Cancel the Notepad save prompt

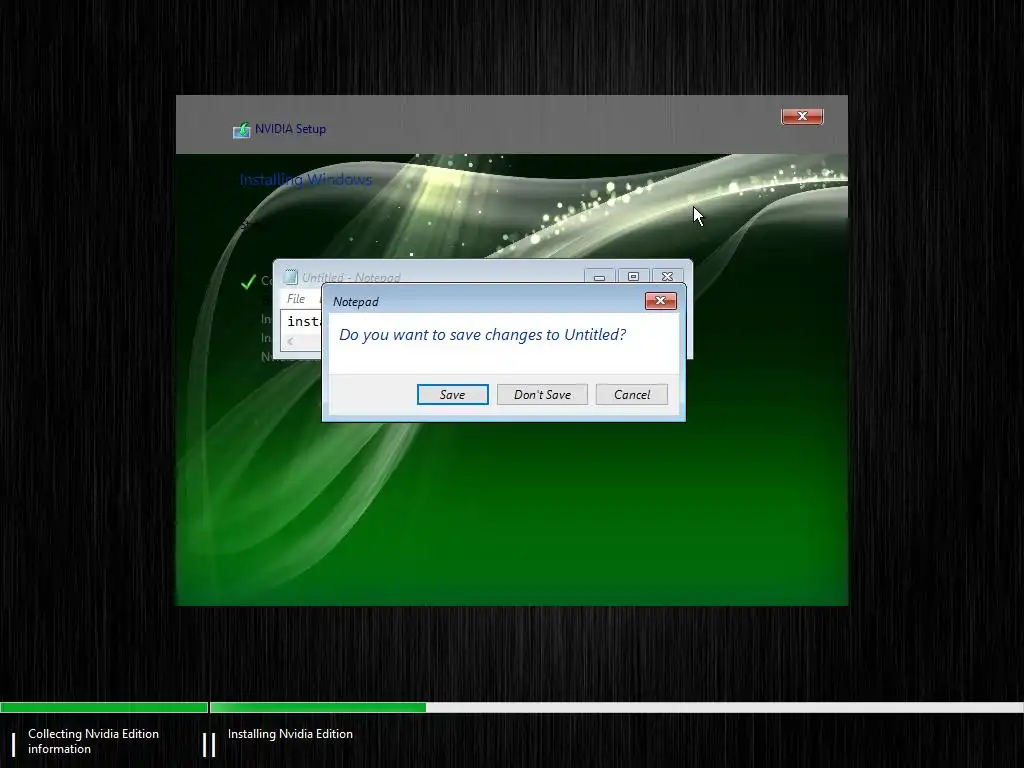click(x=632, y=394)
